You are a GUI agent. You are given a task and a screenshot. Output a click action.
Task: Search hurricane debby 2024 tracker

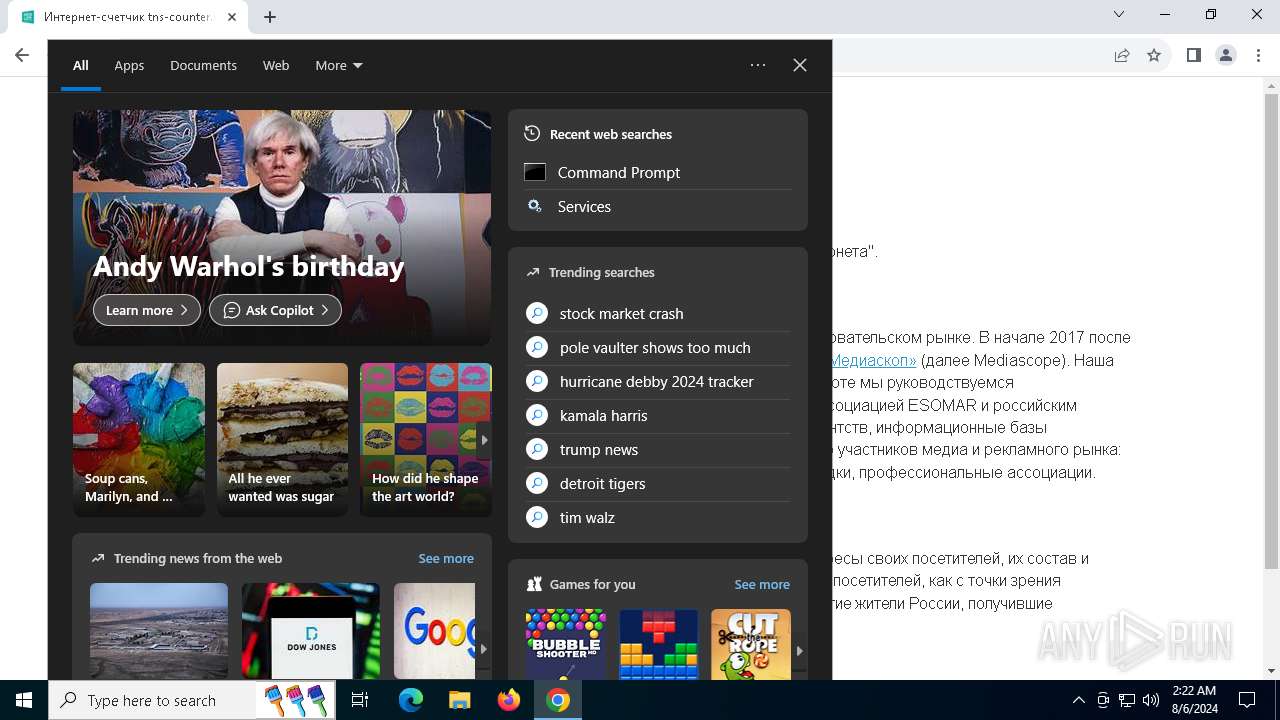click(658, 382)
